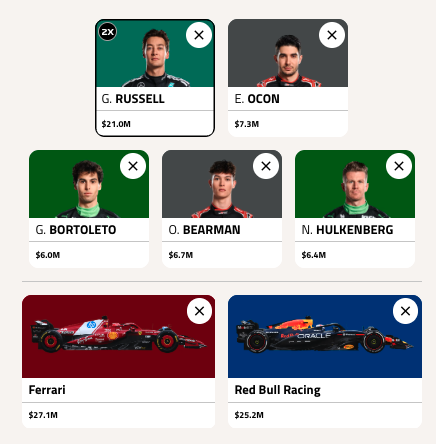436x444 pixels.
Task: Click the N. HULKENBERG name label
Action: (347, 230)
